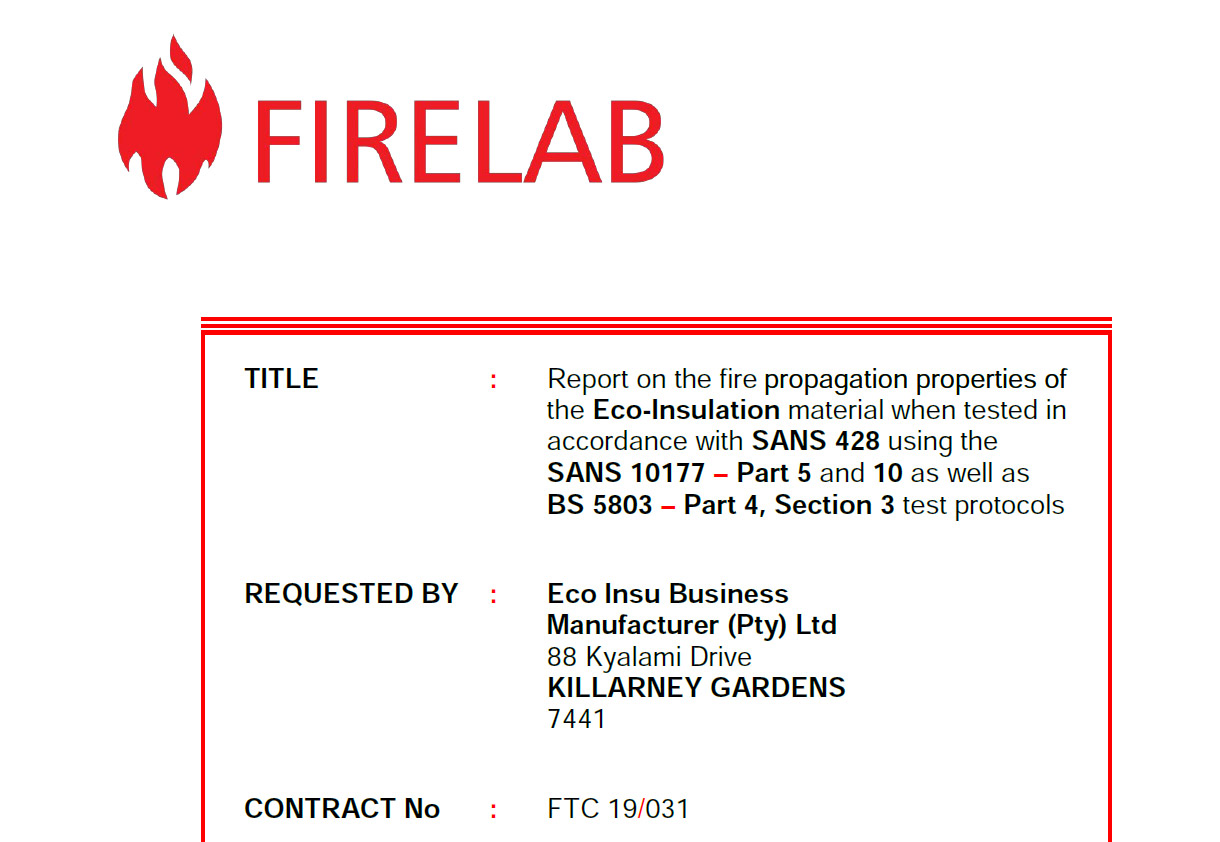Click the red colon after TITLE
Viewport: 1220px width, 842px height.
[494, 381]
